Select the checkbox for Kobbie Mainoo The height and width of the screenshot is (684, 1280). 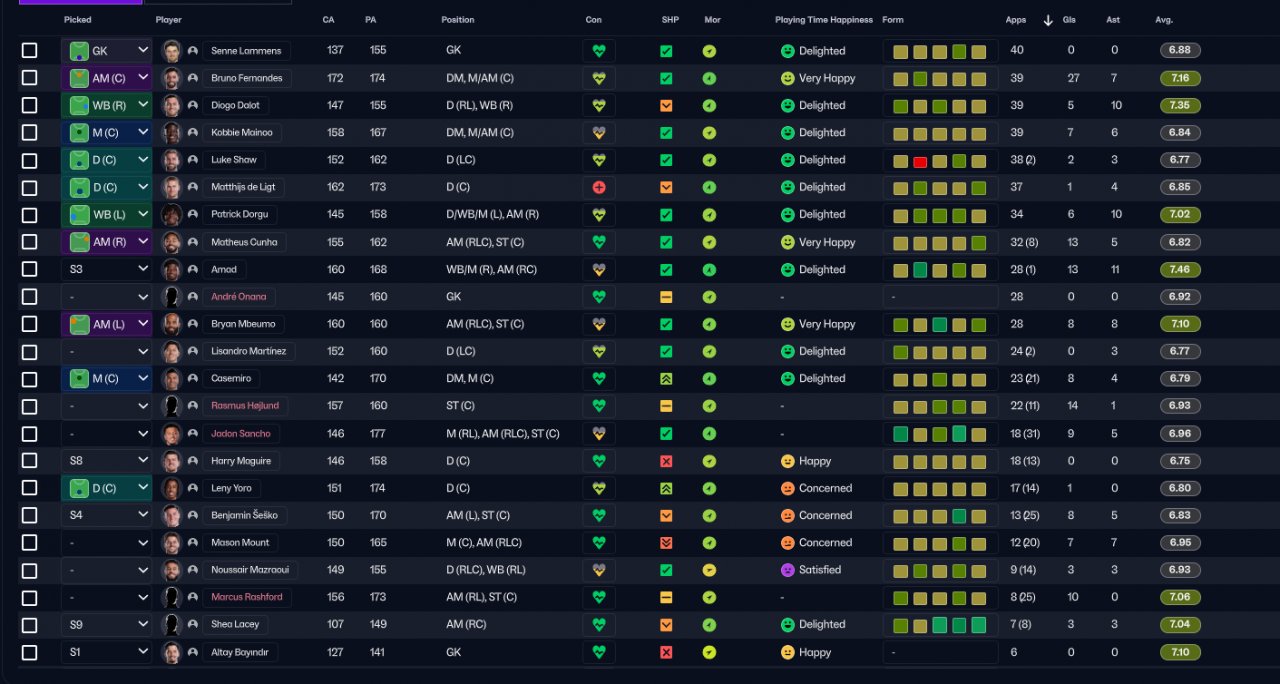point(29,133)
